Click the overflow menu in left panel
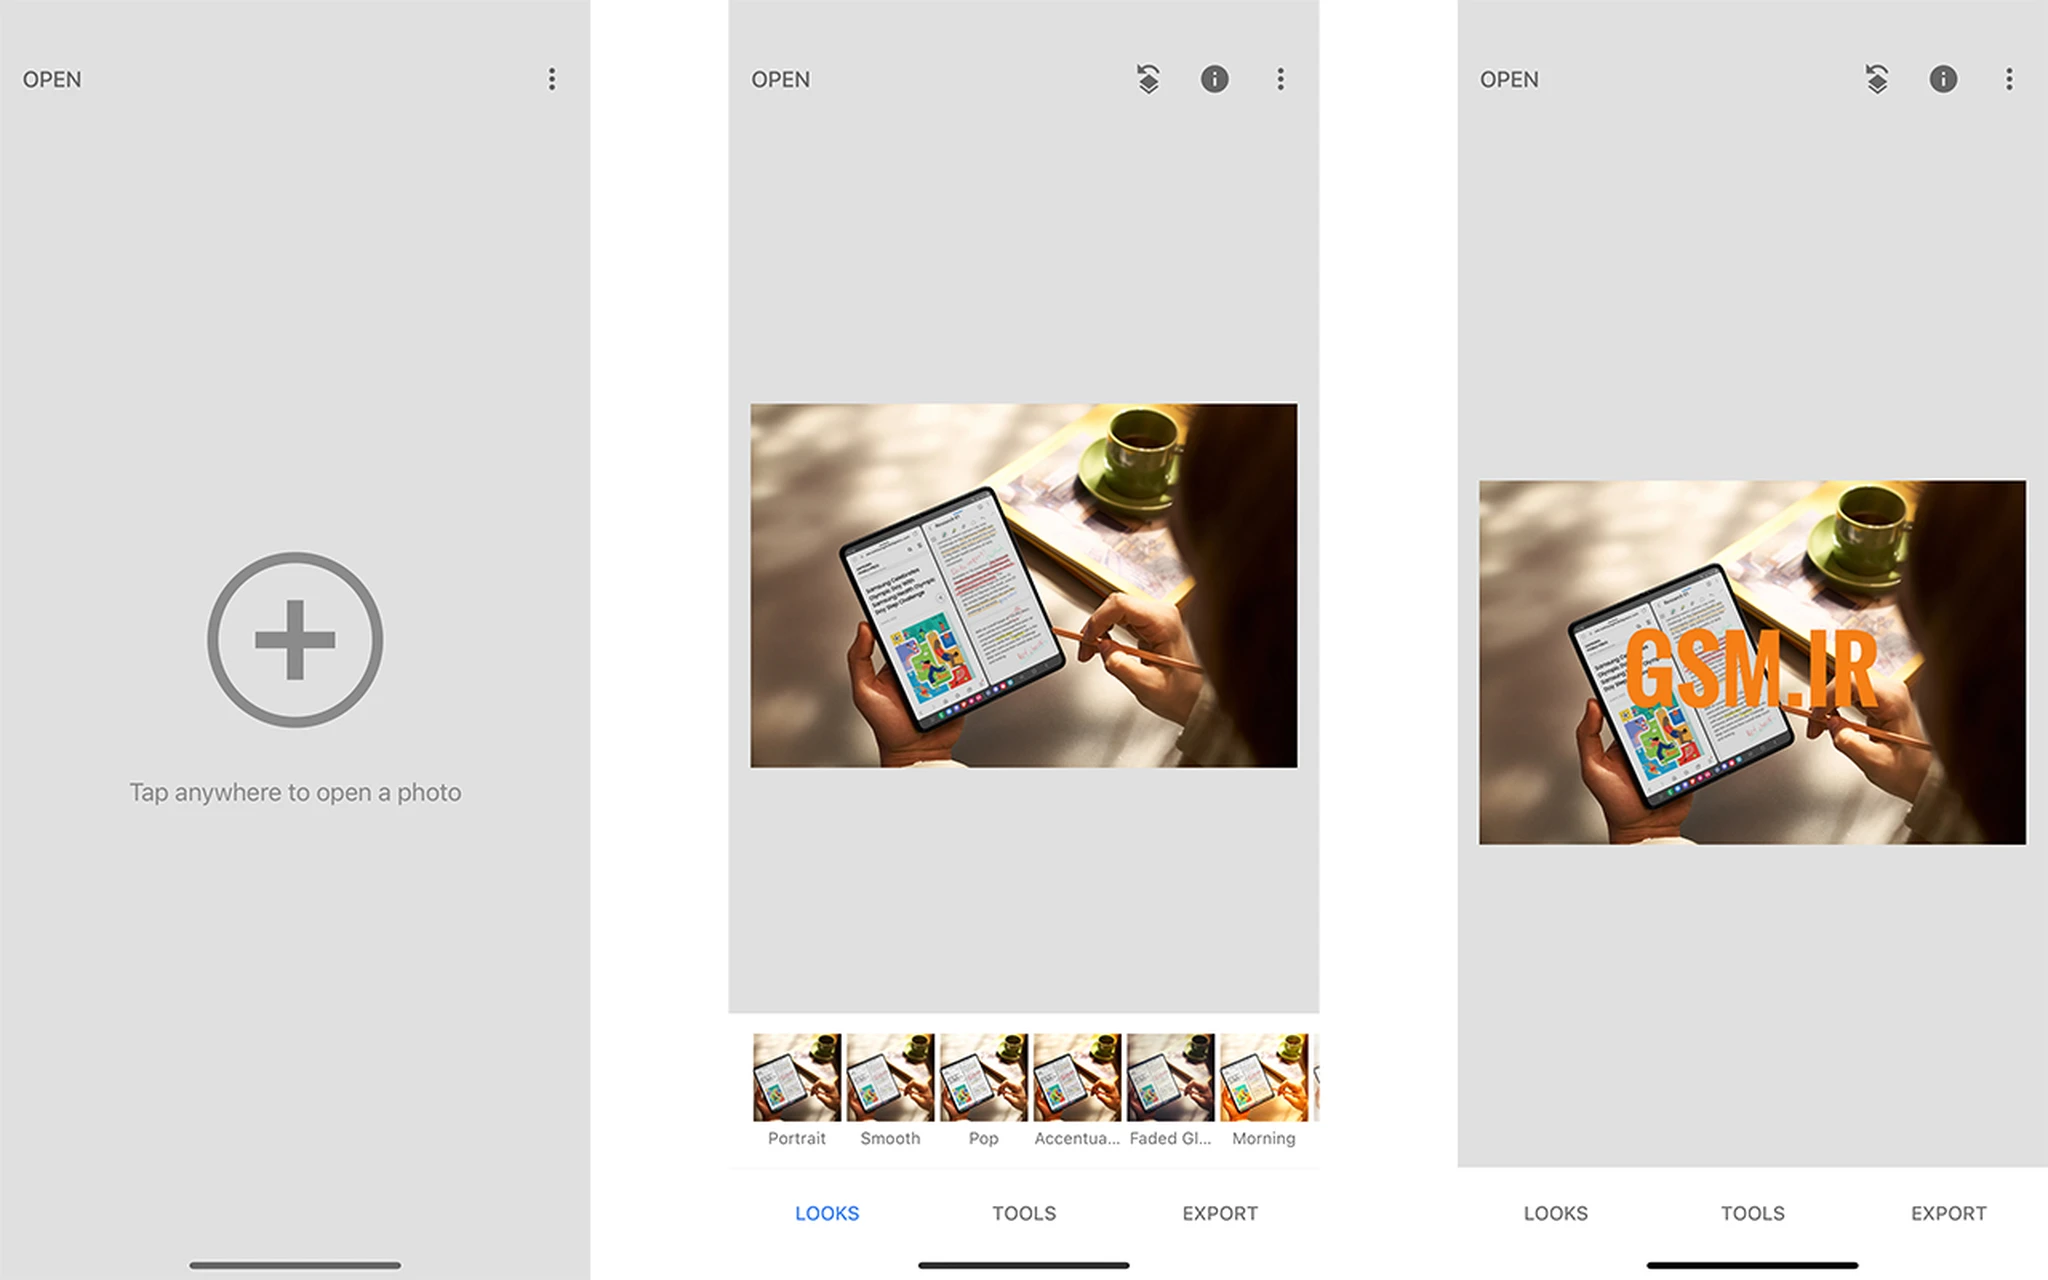2048x1280 pixels. [551, 78]
